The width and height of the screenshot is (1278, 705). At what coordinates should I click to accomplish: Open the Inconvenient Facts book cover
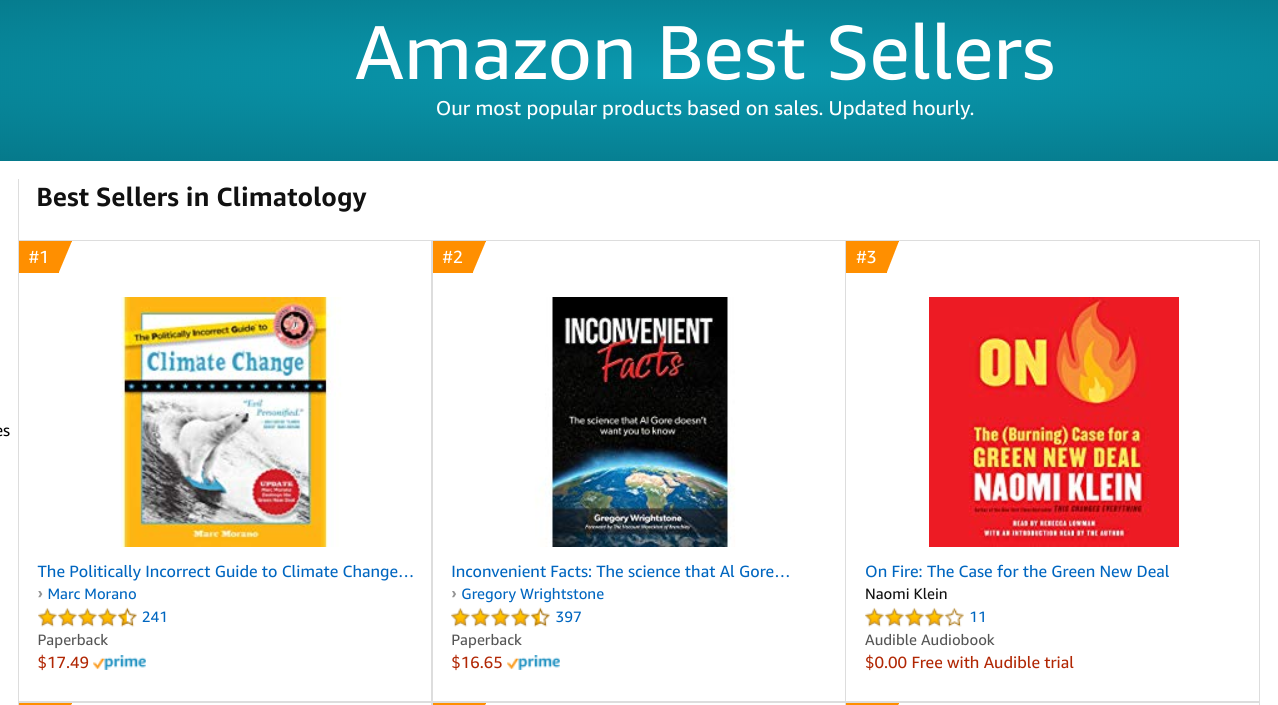639,422
